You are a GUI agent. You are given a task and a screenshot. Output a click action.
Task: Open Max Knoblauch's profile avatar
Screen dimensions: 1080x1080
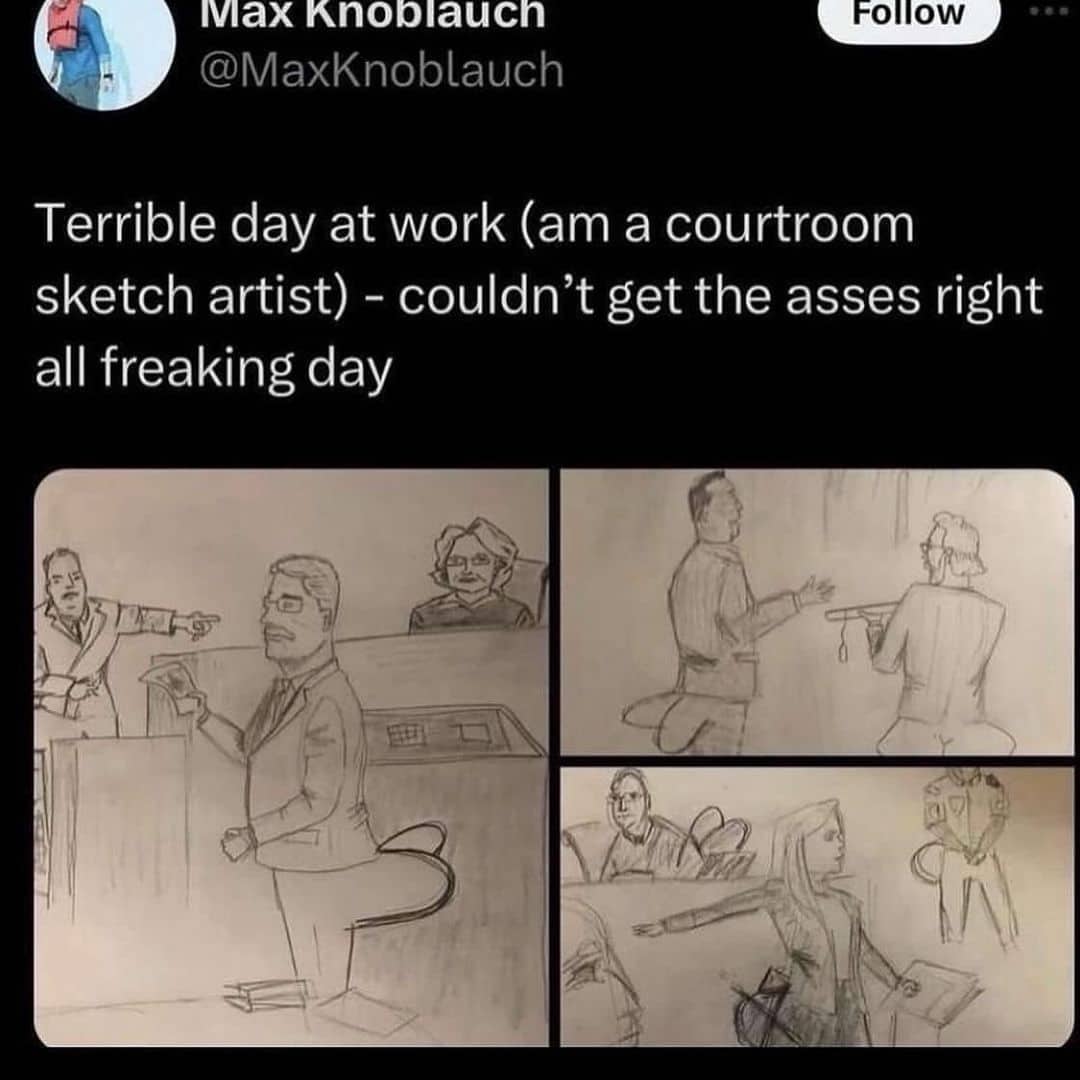[105, 47]
